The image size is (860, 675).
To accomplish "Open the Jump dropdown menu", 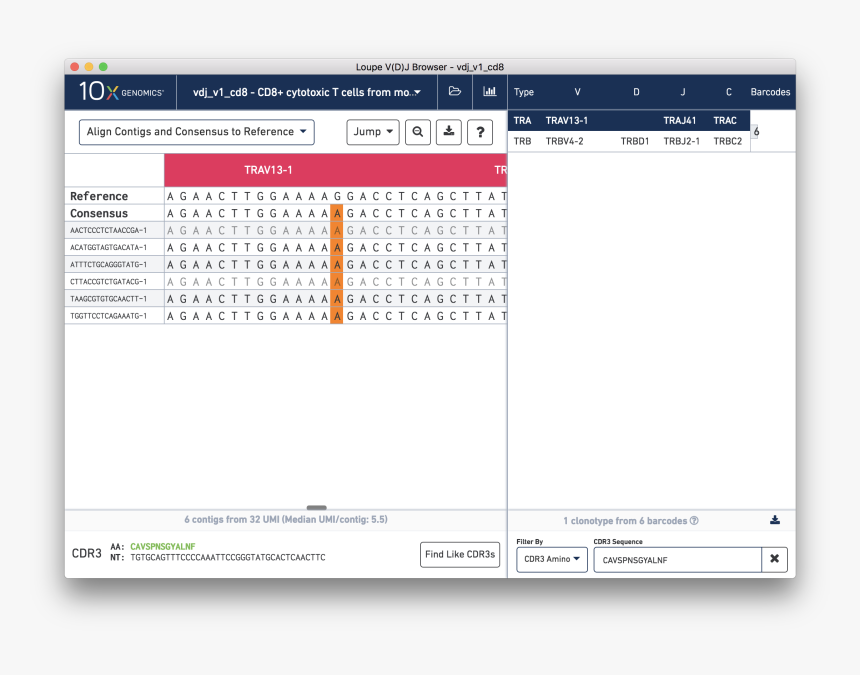I will click(x=373, y=132).
